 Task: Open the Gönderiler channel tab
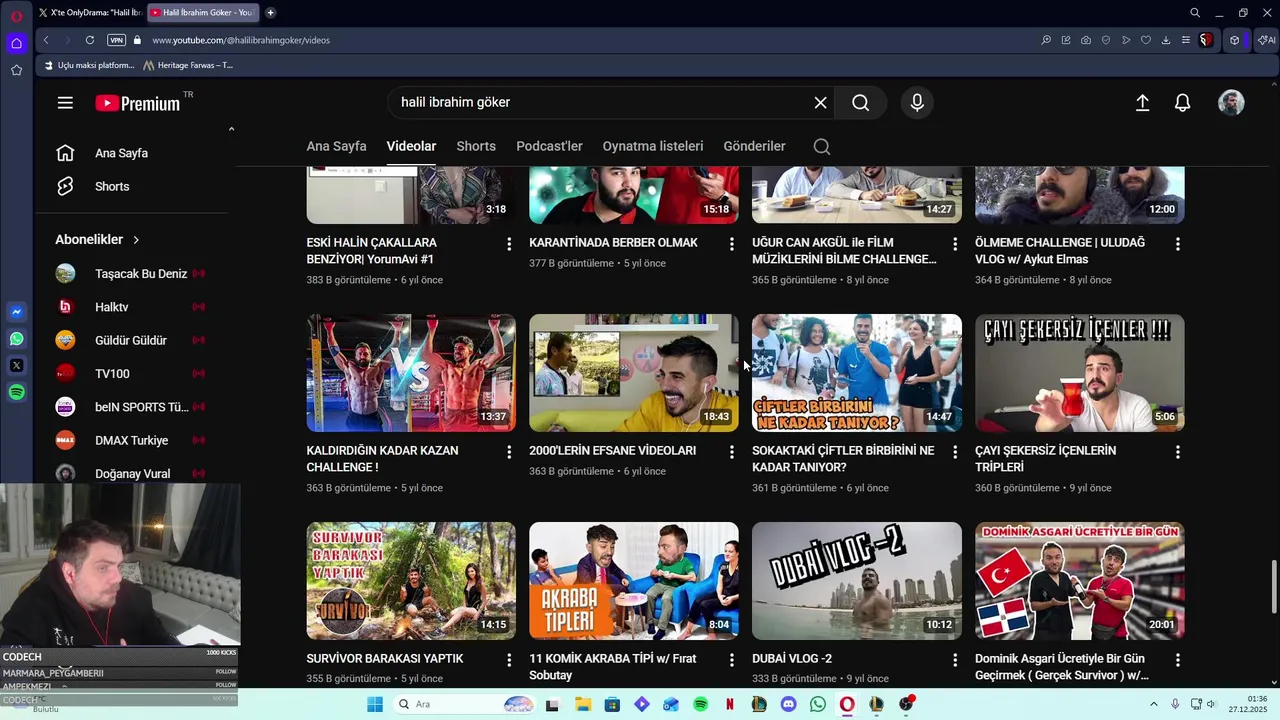tap(754, 146)
